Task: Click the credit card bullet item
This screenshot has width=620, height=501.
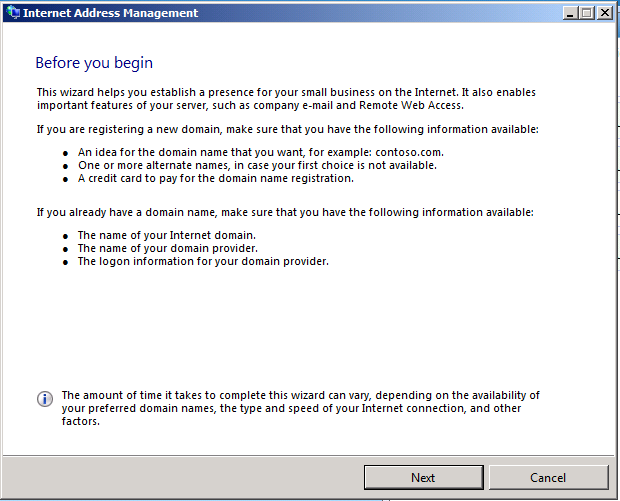Action: pyautogui.click(x=215, y=178)
